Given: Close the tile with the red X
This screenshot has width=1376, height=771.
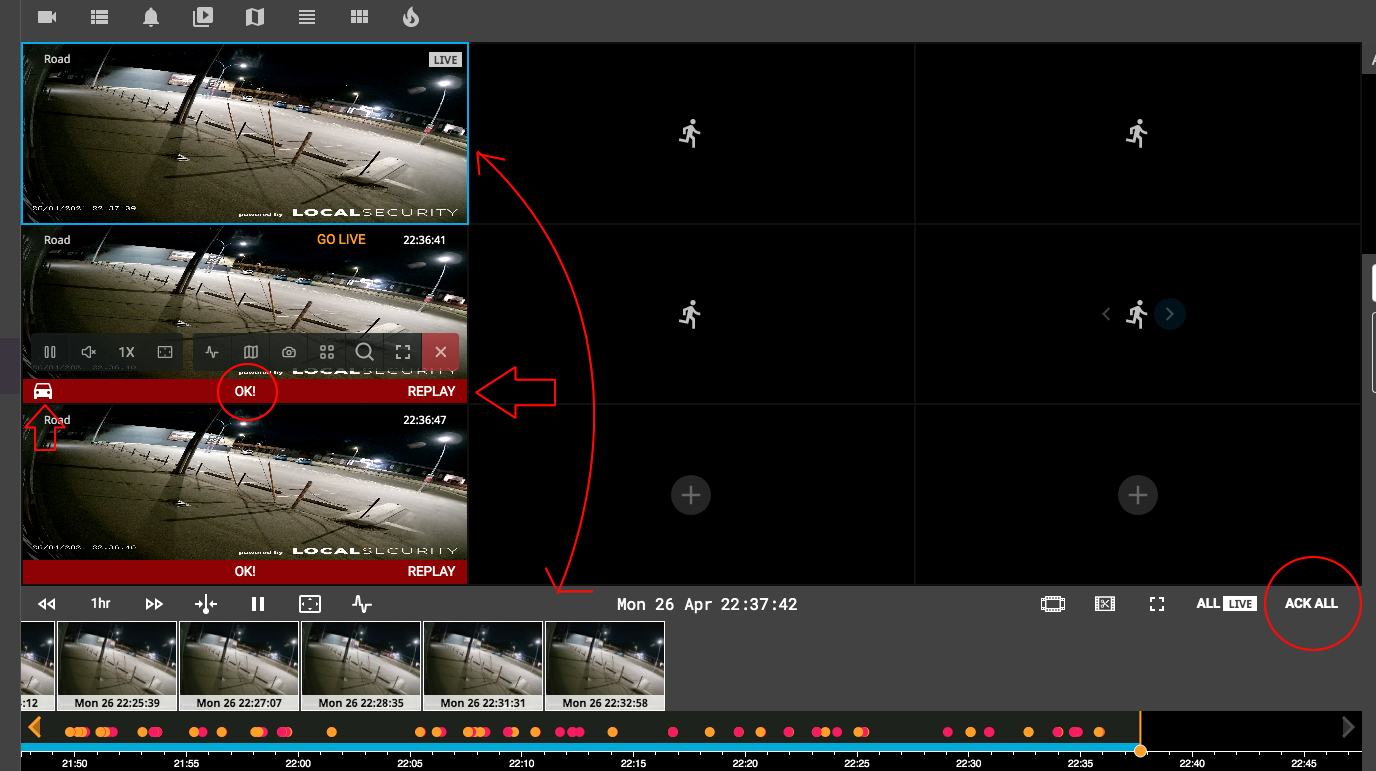Looking at the screenshot, I should [441, 352].
